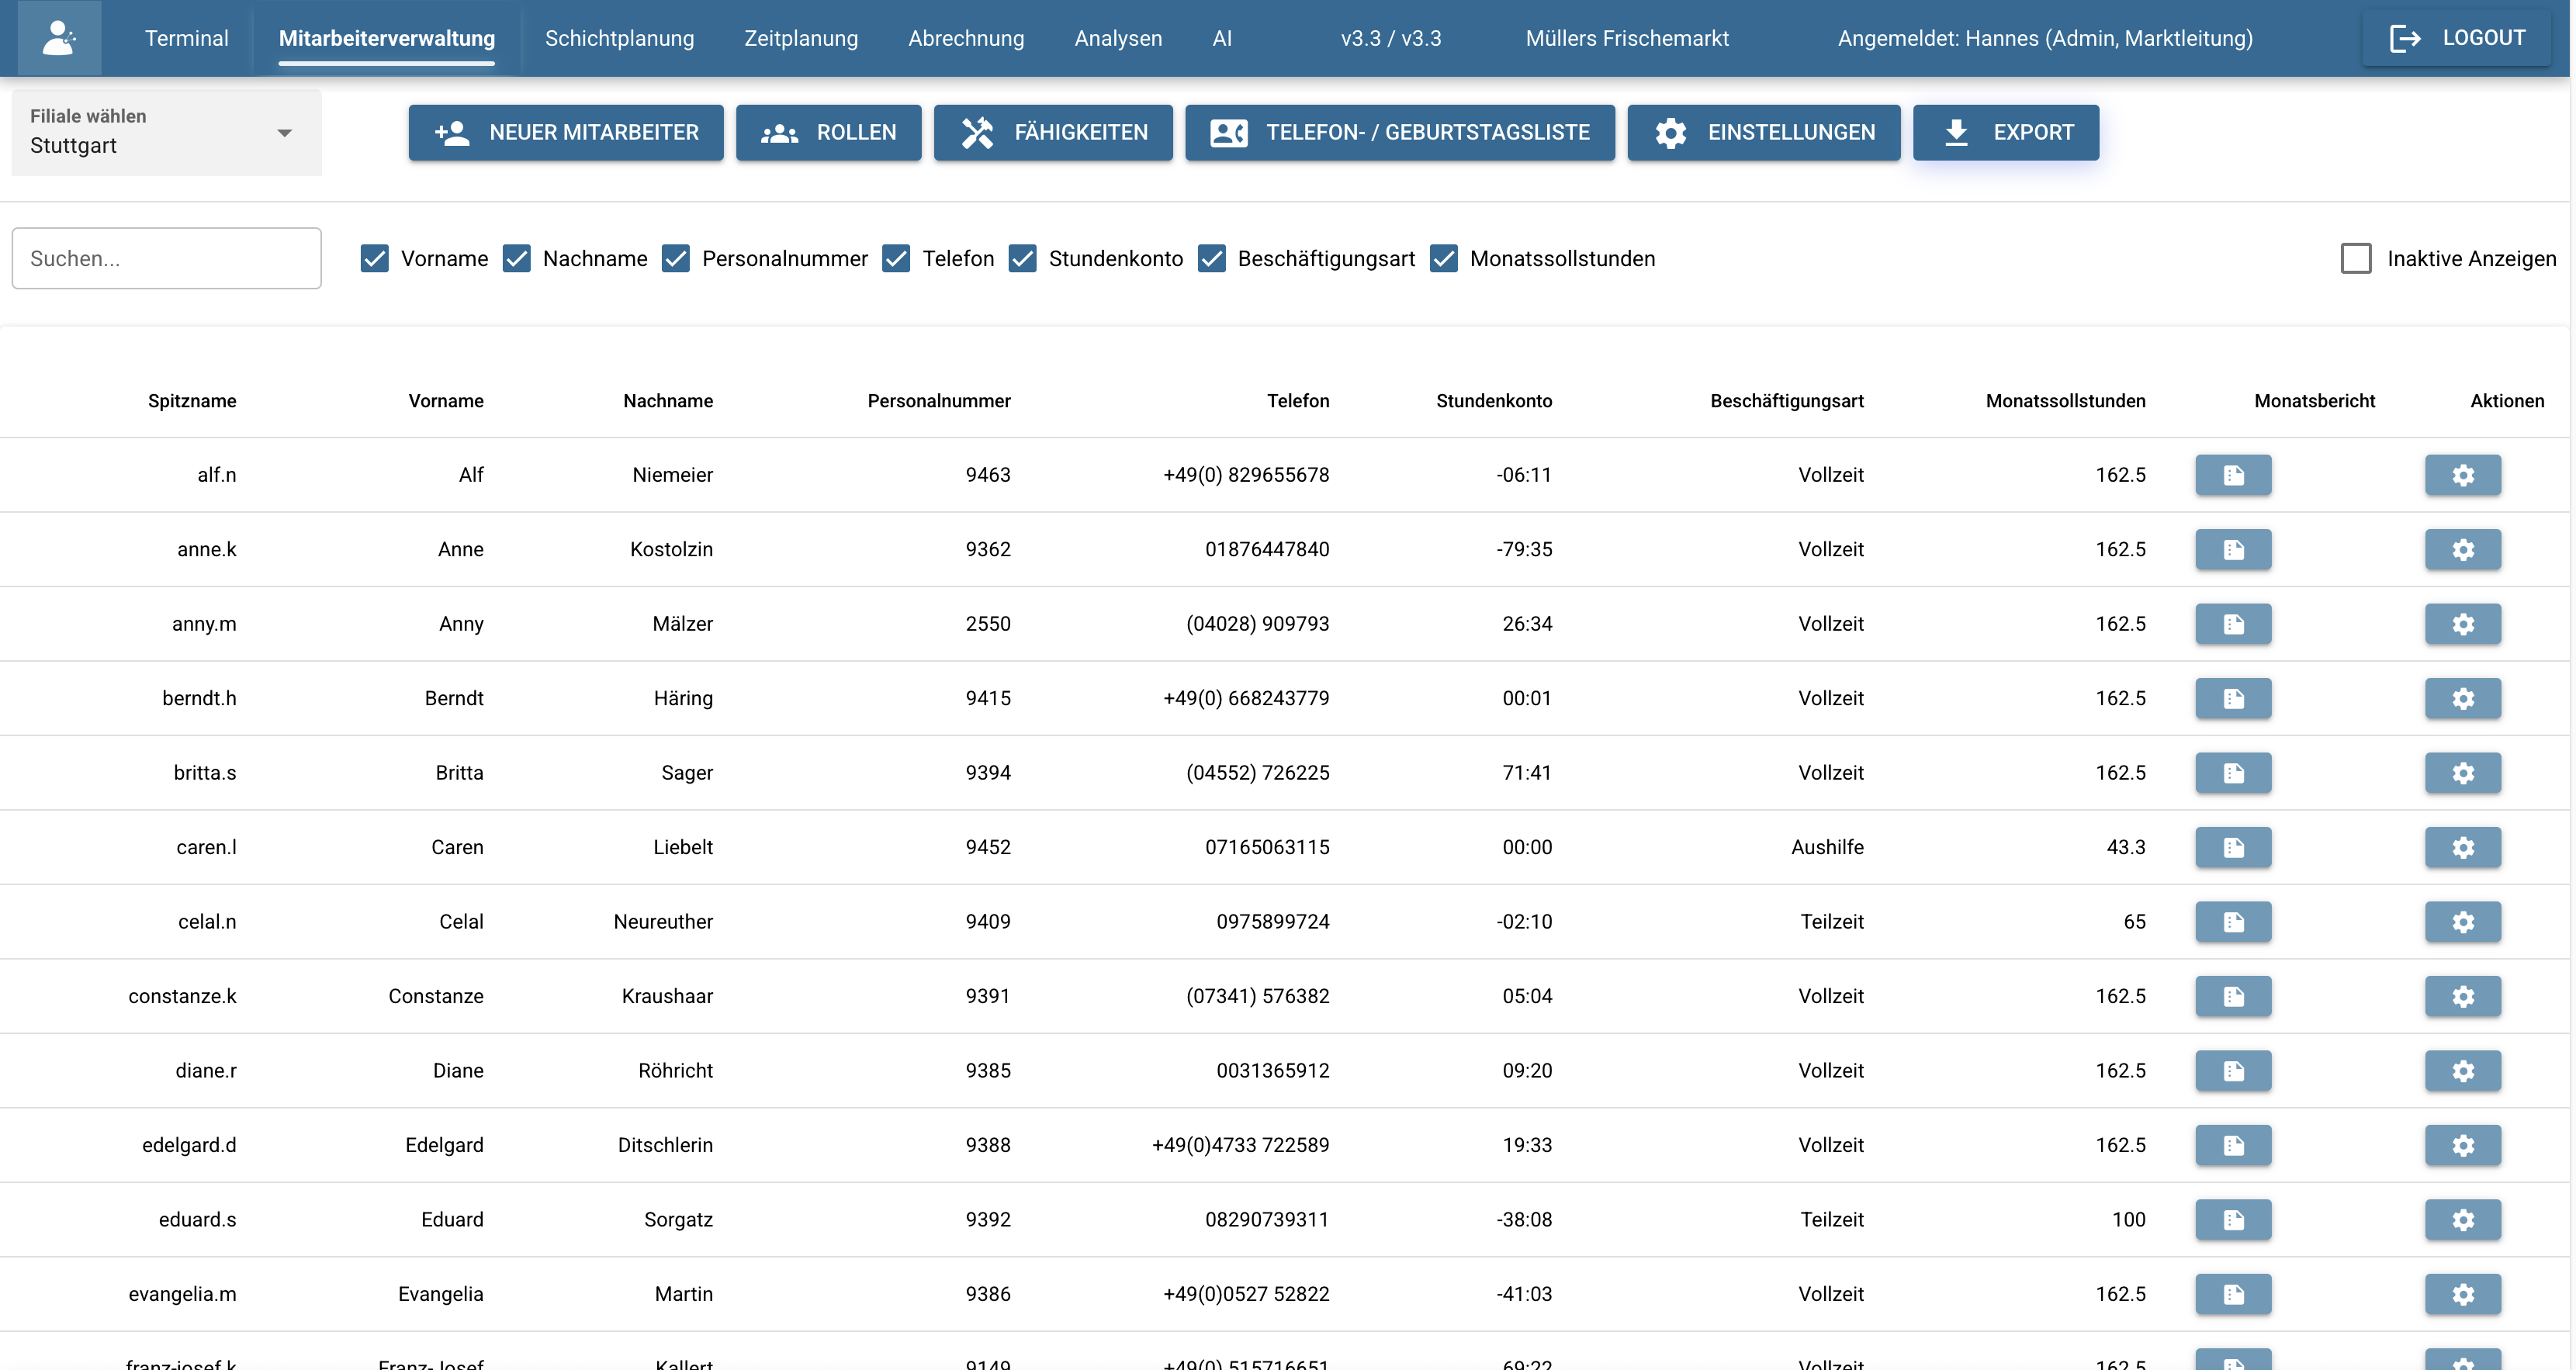Switch to the Schichtplanung tab
The height and width of the screenshot is (1370, 2576).
[619, 38]
